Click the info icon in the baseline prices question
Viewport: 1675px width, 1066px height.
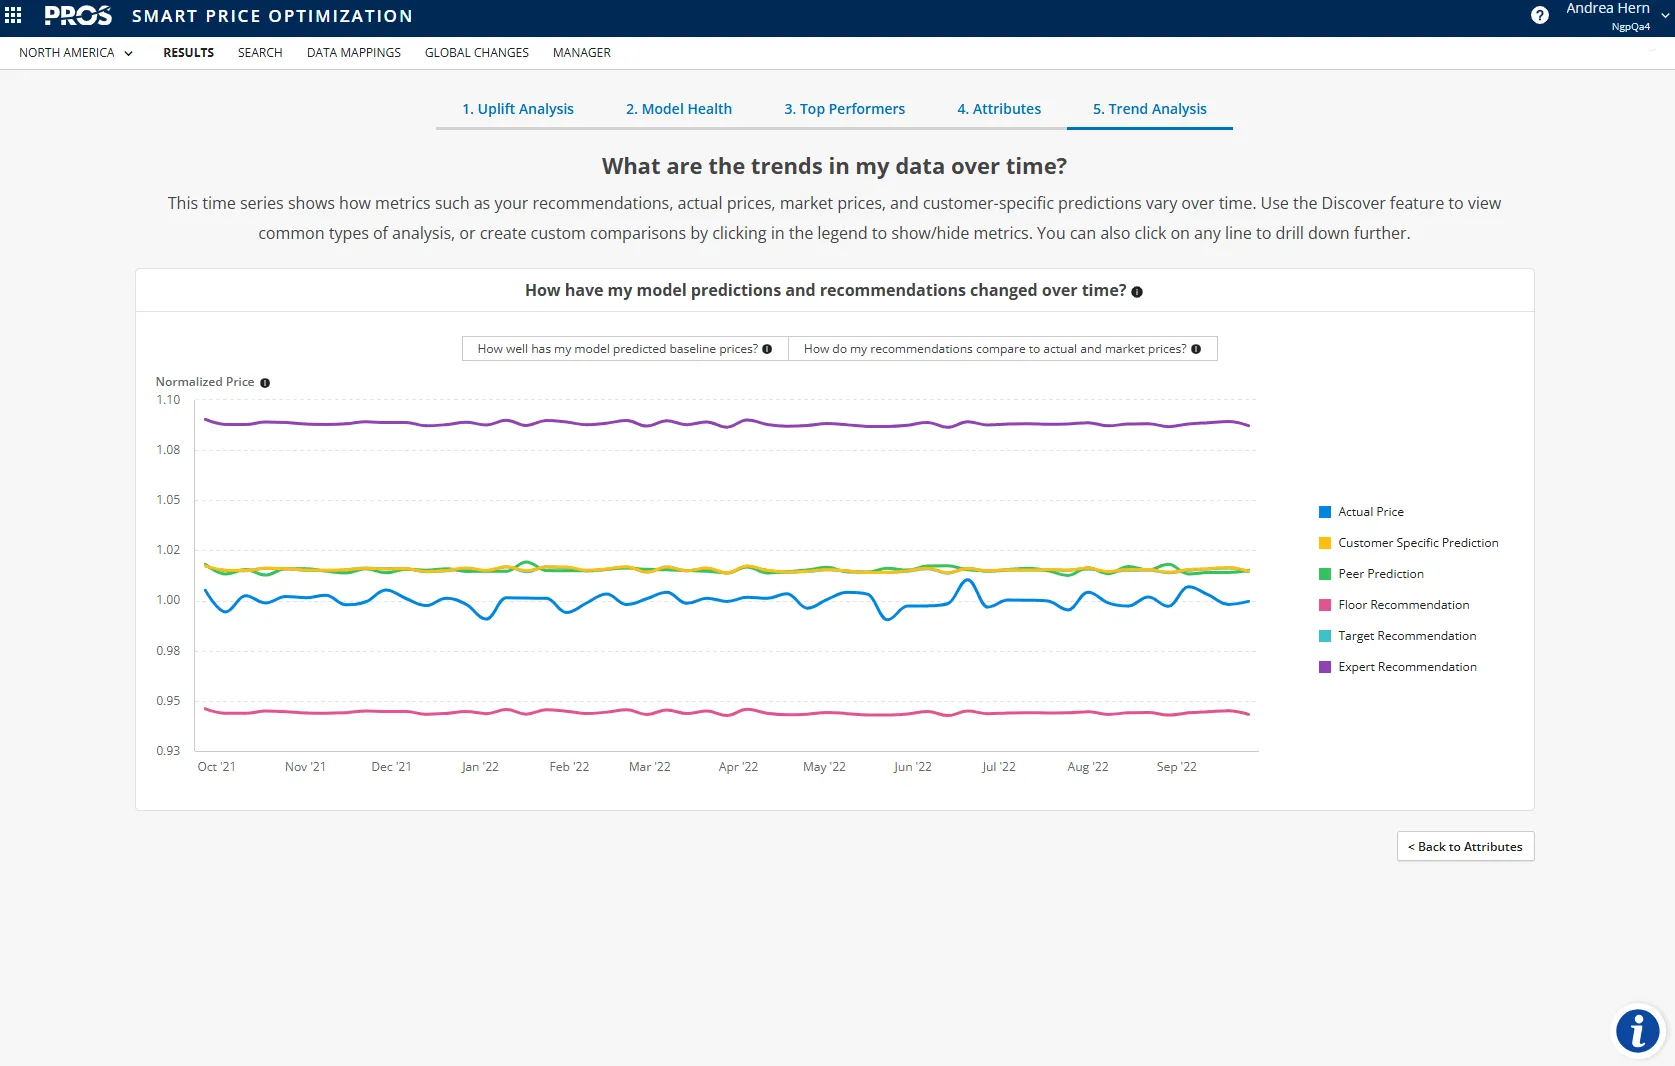(x=766, y=349)
